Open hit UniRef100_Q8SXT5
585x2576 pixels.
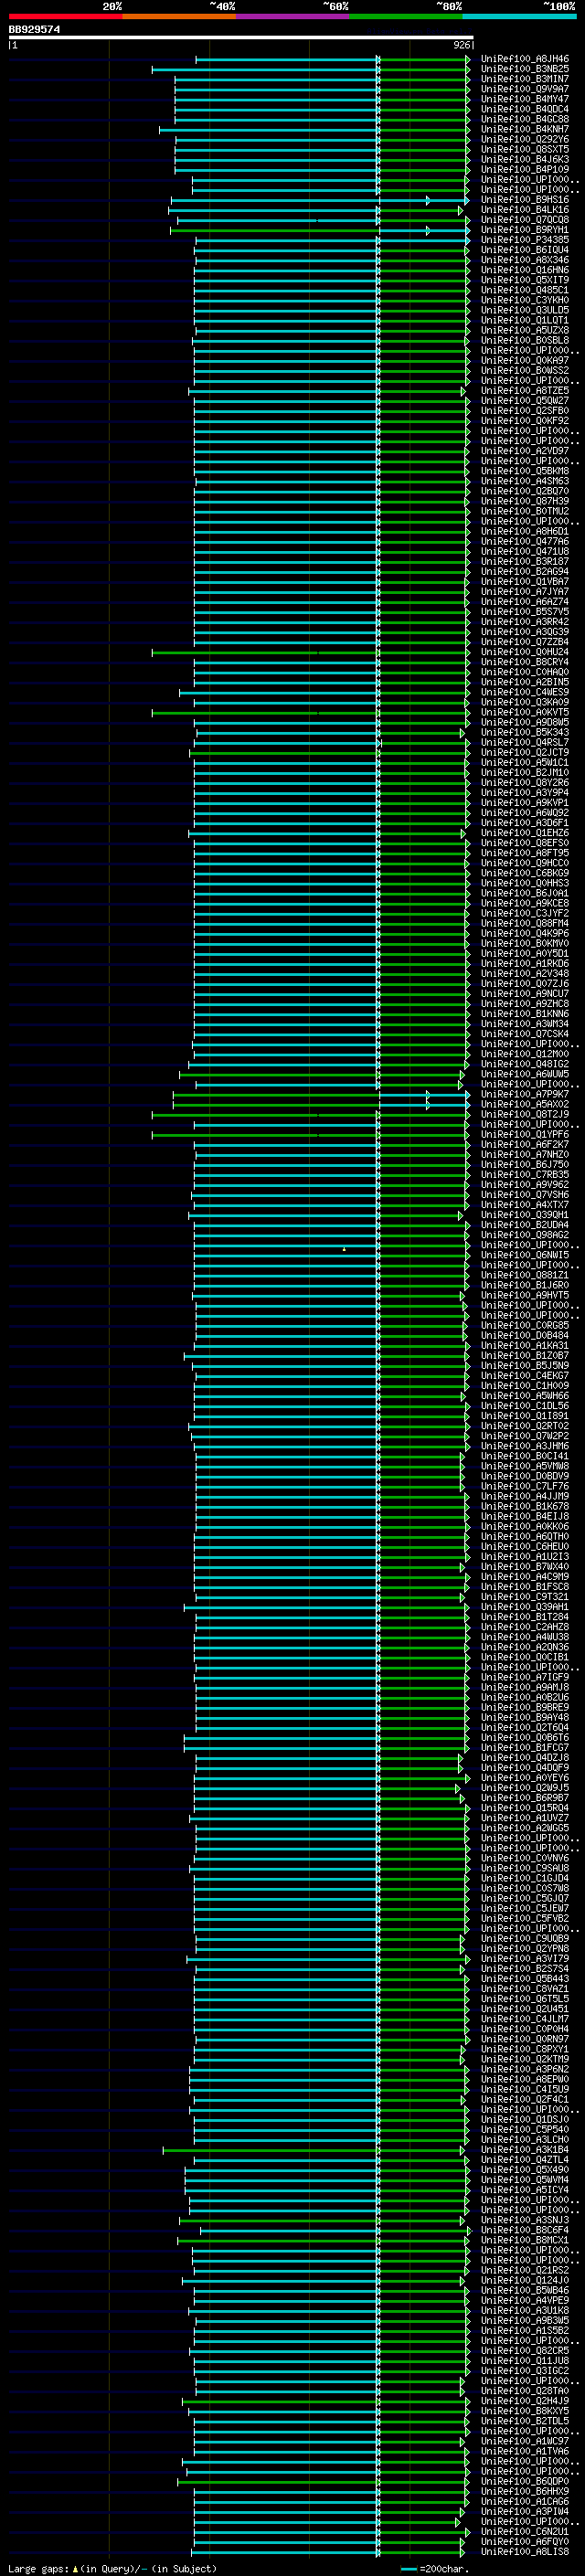coord(525,149)
